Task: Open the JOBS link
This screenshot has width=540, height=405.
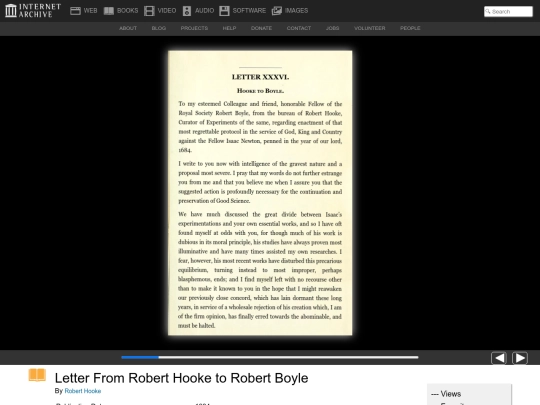Action: 333,28
